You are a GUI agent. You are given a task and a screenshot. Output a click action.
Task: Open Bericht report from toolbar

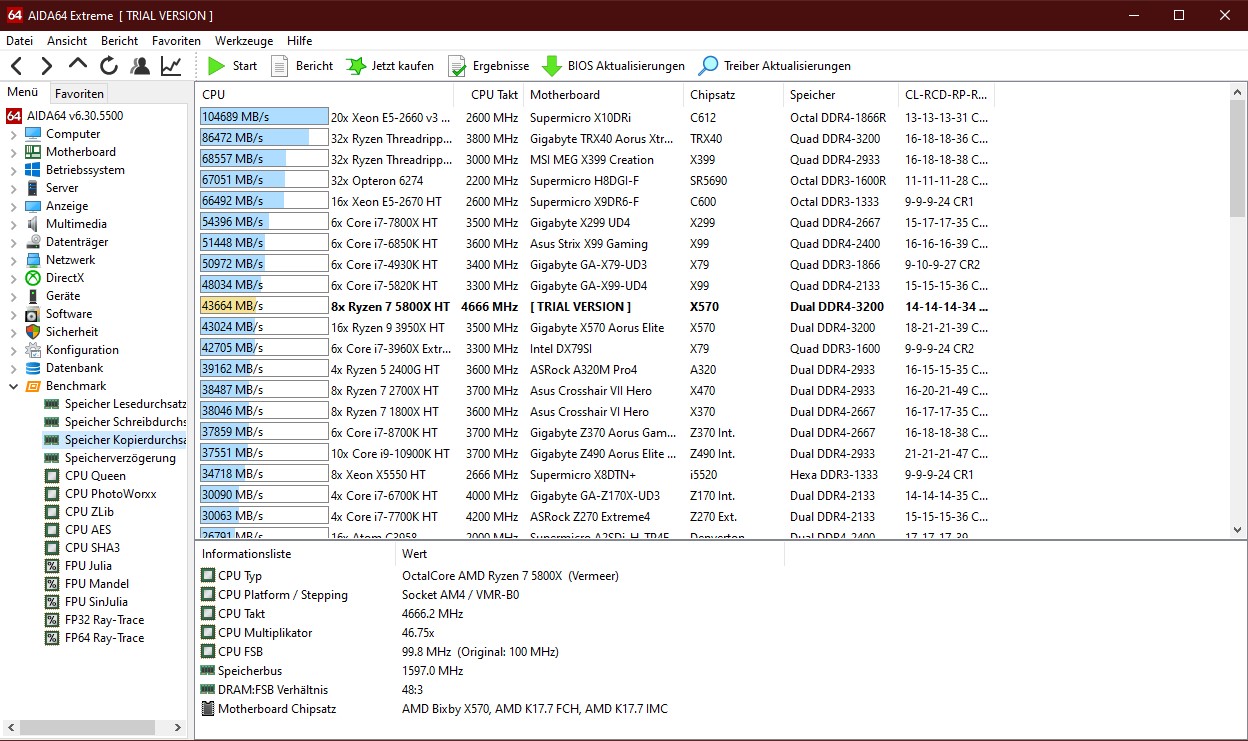tap(301, 66)
